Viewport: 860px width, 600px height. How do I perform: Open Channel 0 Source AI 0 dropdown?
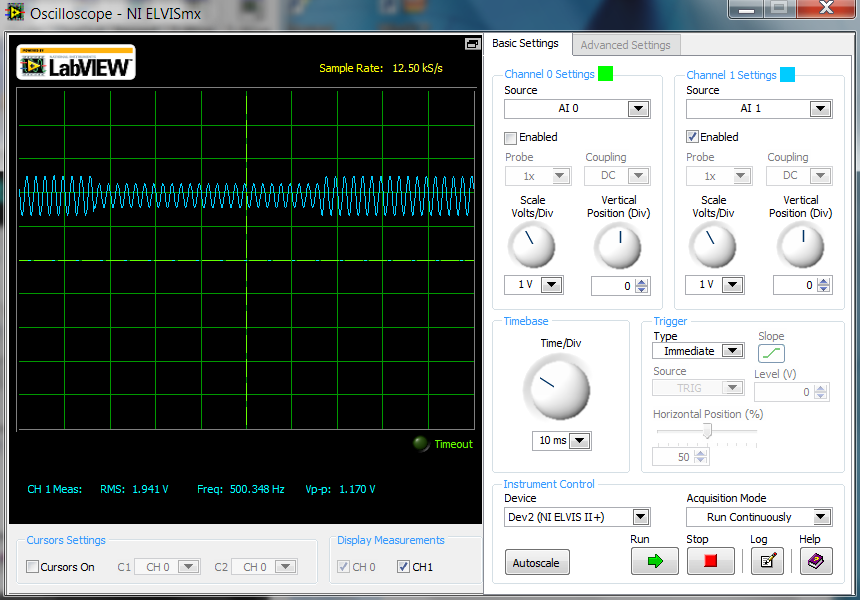tap(638, 109)
